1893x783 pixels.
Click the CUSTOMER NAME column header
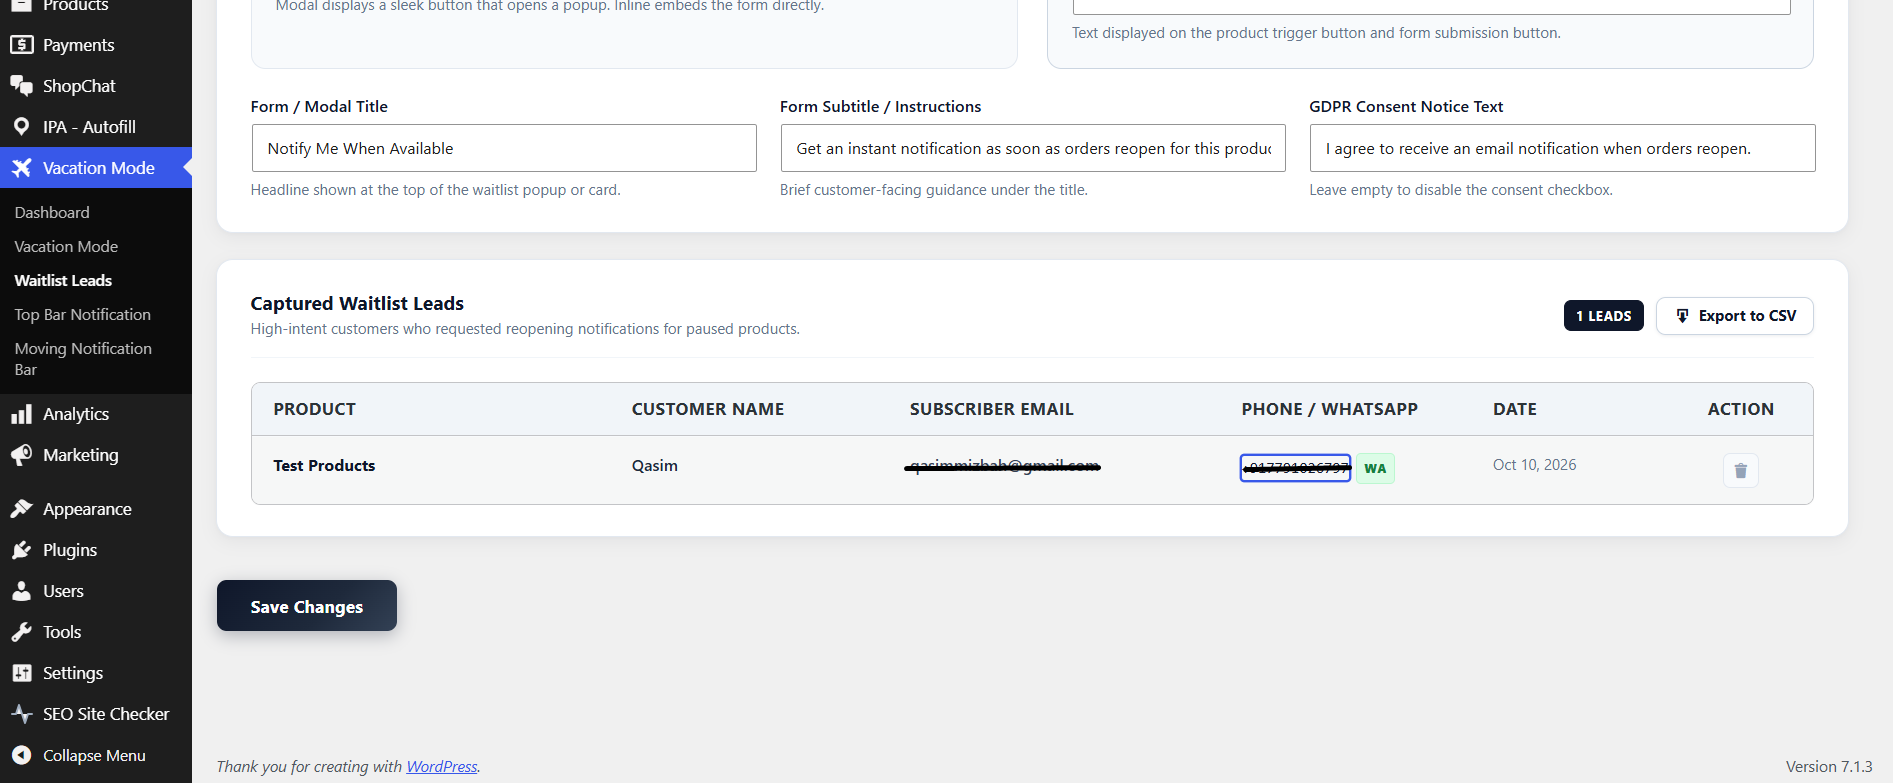pyautogui.click(x=708, y=409)
